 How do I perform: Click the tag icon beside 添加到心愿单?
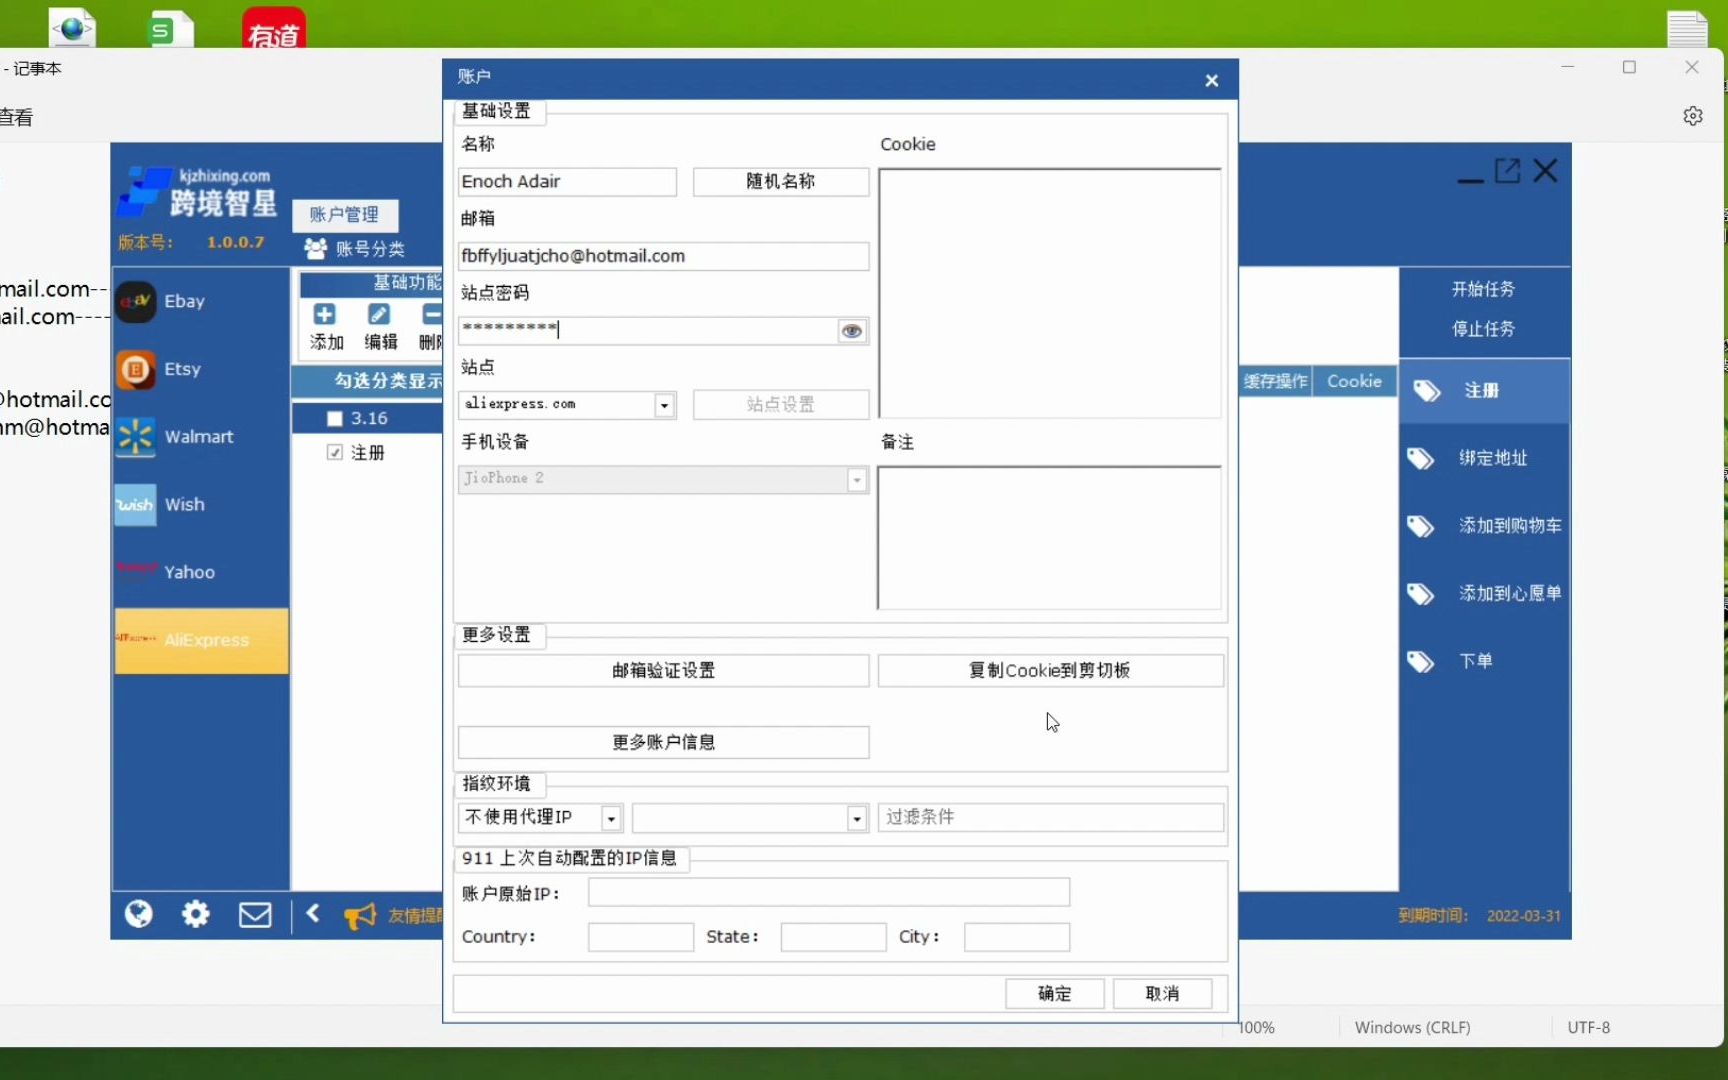1421,594
